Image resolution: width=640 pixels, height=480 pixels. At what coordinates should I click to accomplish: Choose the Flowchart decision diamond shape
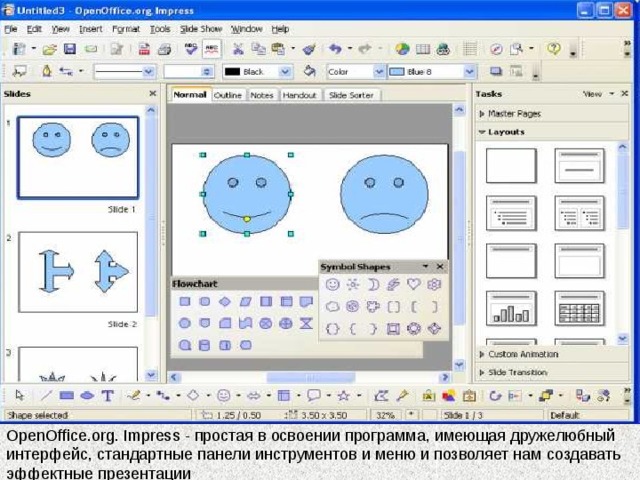tap(225, 302)
